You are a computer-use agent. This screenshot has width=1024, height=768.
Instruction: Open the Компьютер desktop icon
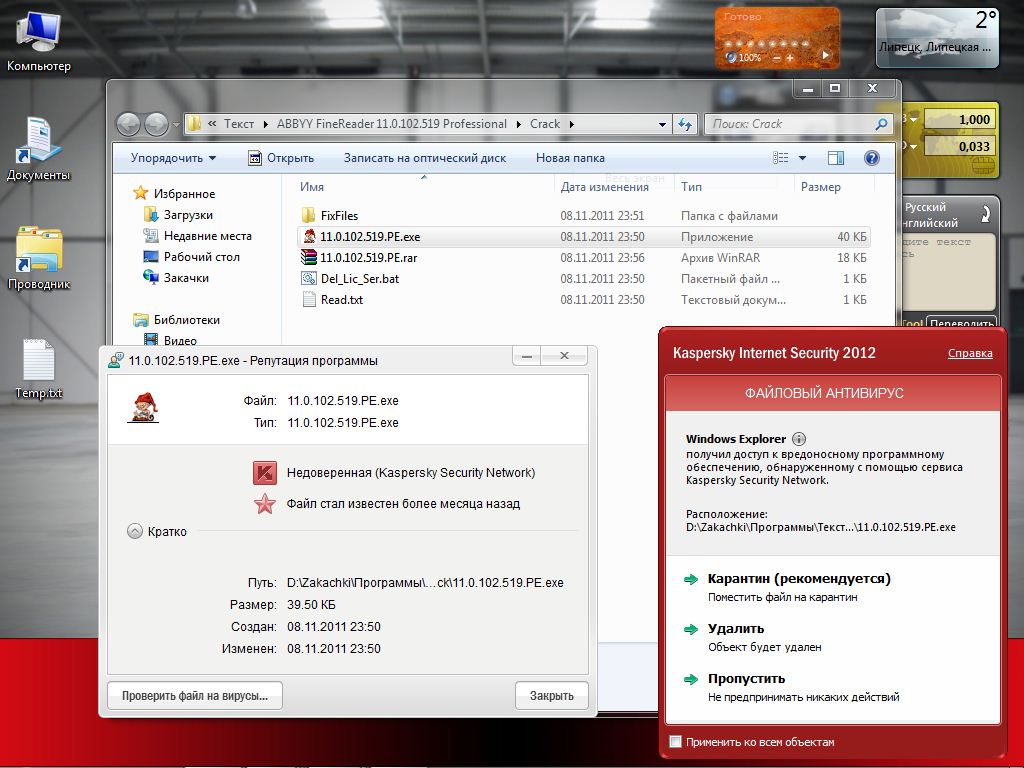pos(39,42)
